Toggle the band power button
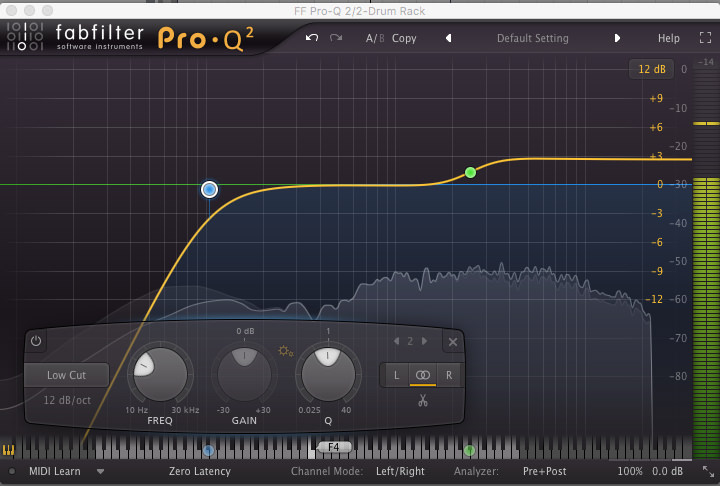Viewport: 720px width, 486px height. tap(36, 341)
